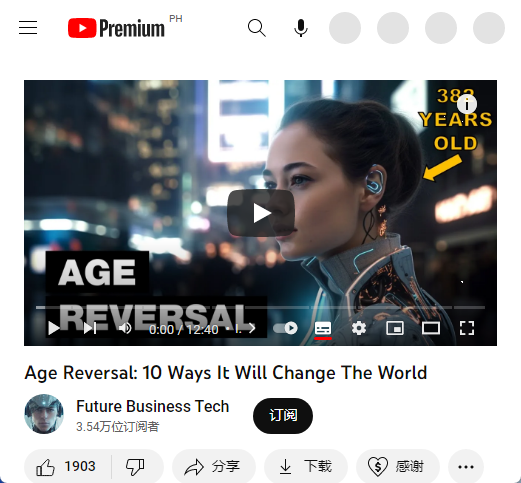This screenshot has height=483, width=521.
Task: Click the video progress bar
Action: point(260,307)
